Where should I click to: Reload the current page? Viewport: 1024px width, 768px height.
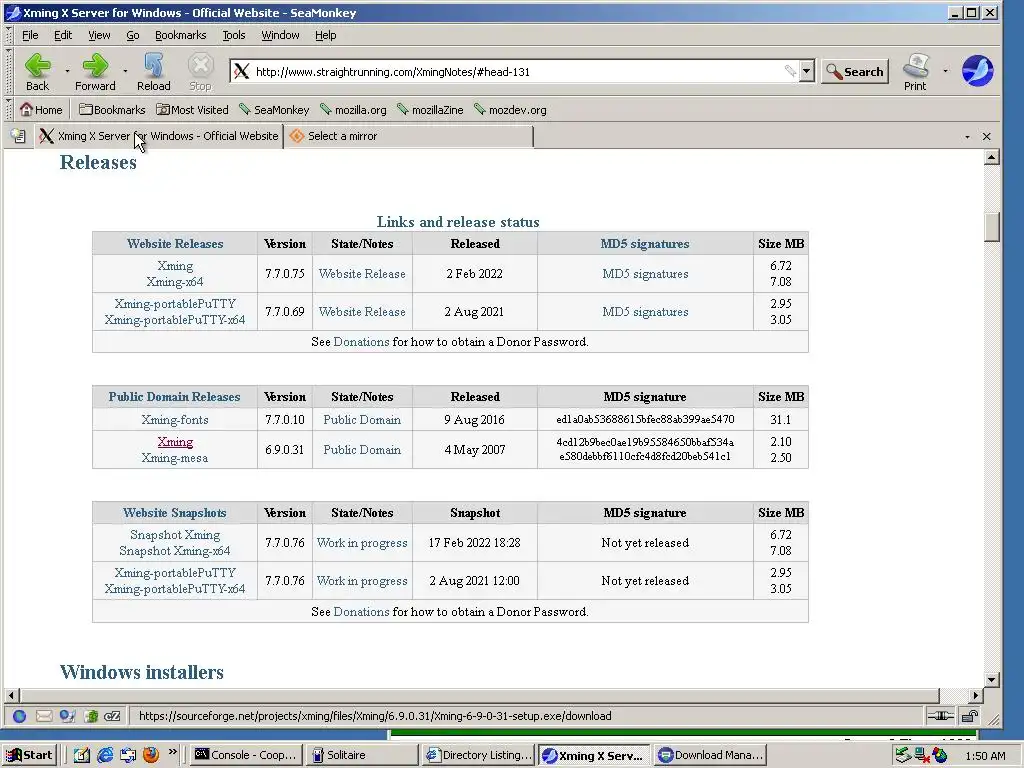pos(153,72)
